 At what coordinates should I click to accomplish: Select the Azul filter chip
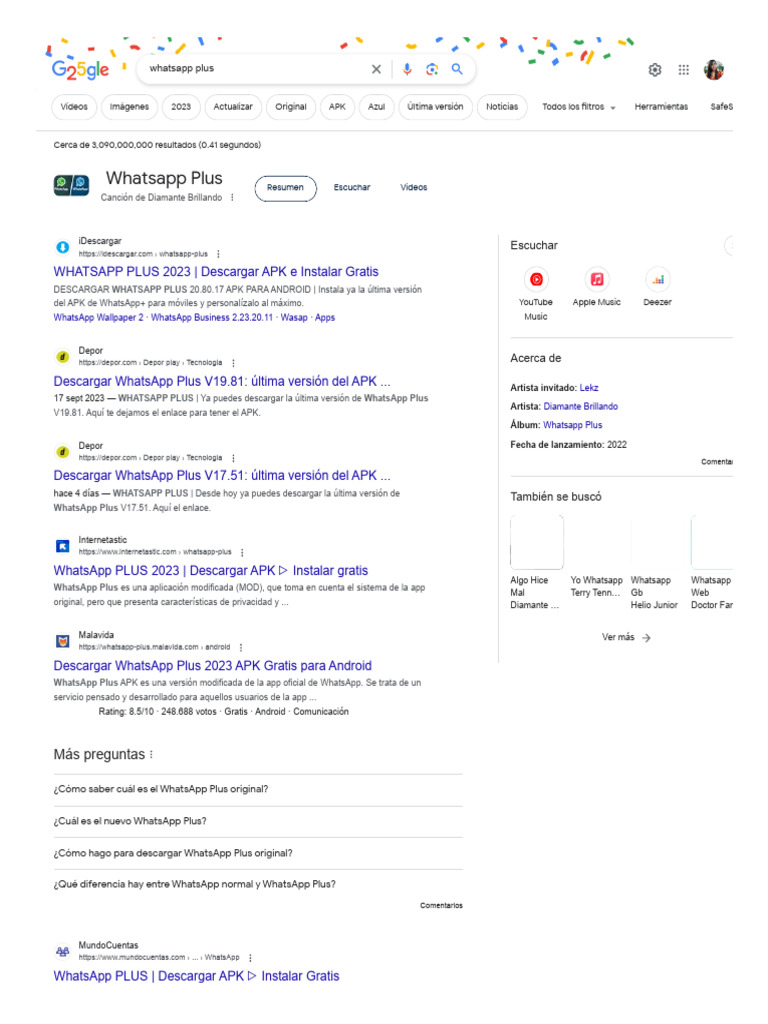(376, 107)
